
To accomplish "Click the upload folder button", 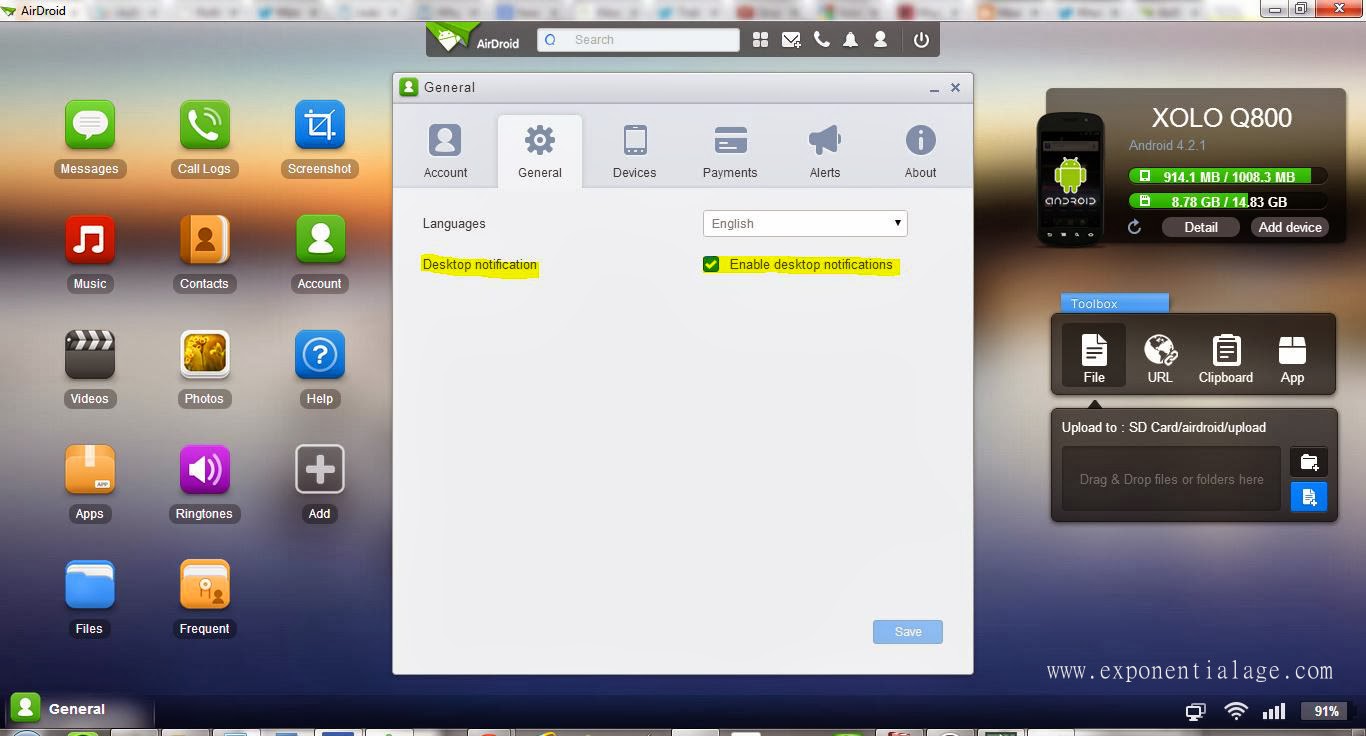I will click(1308, 462).
